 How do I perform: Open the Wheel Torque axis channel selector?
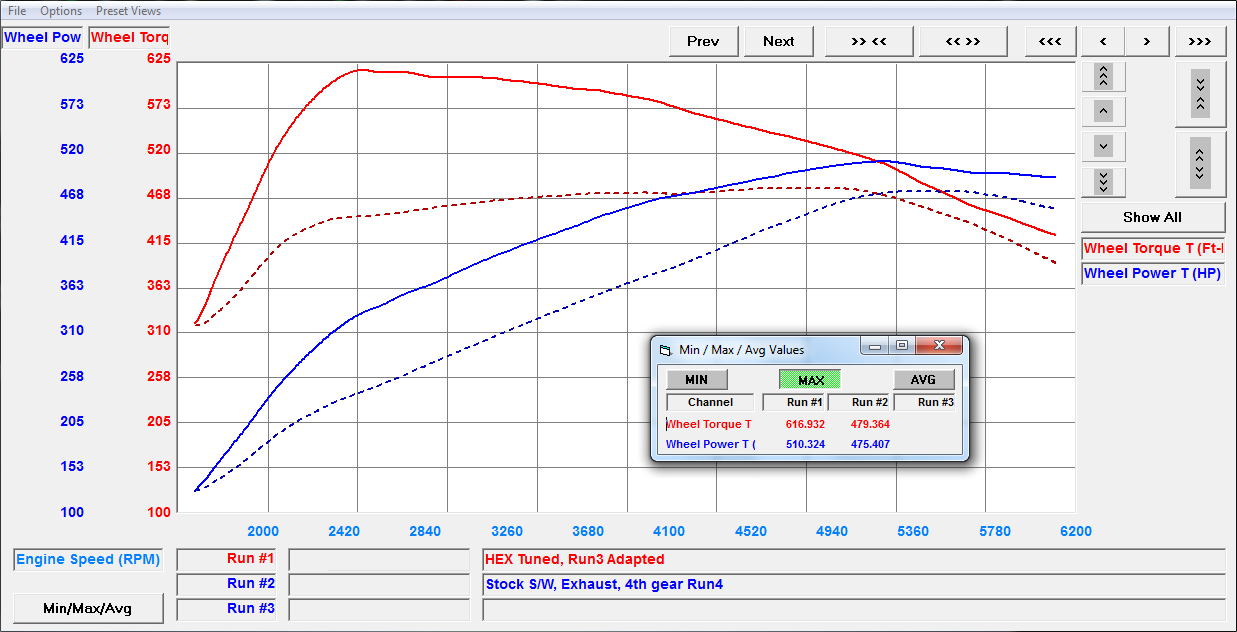point(129,38)
